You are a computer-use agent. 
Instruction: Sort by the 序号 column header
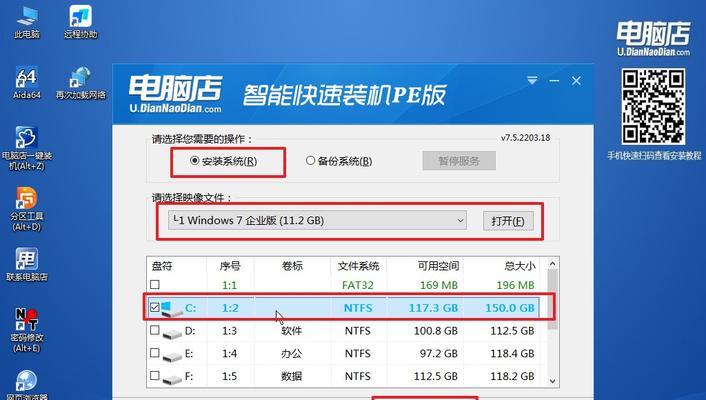point(230,266)
